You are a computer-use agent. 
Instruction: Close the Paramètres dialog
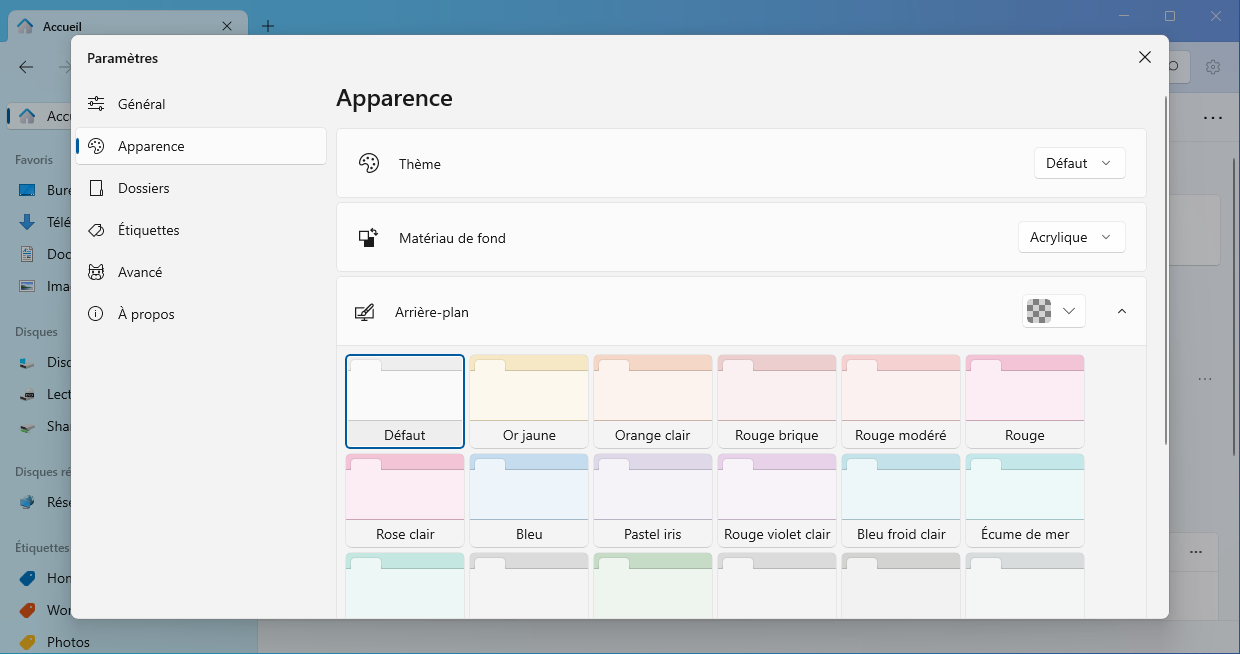coord(1145,57)
